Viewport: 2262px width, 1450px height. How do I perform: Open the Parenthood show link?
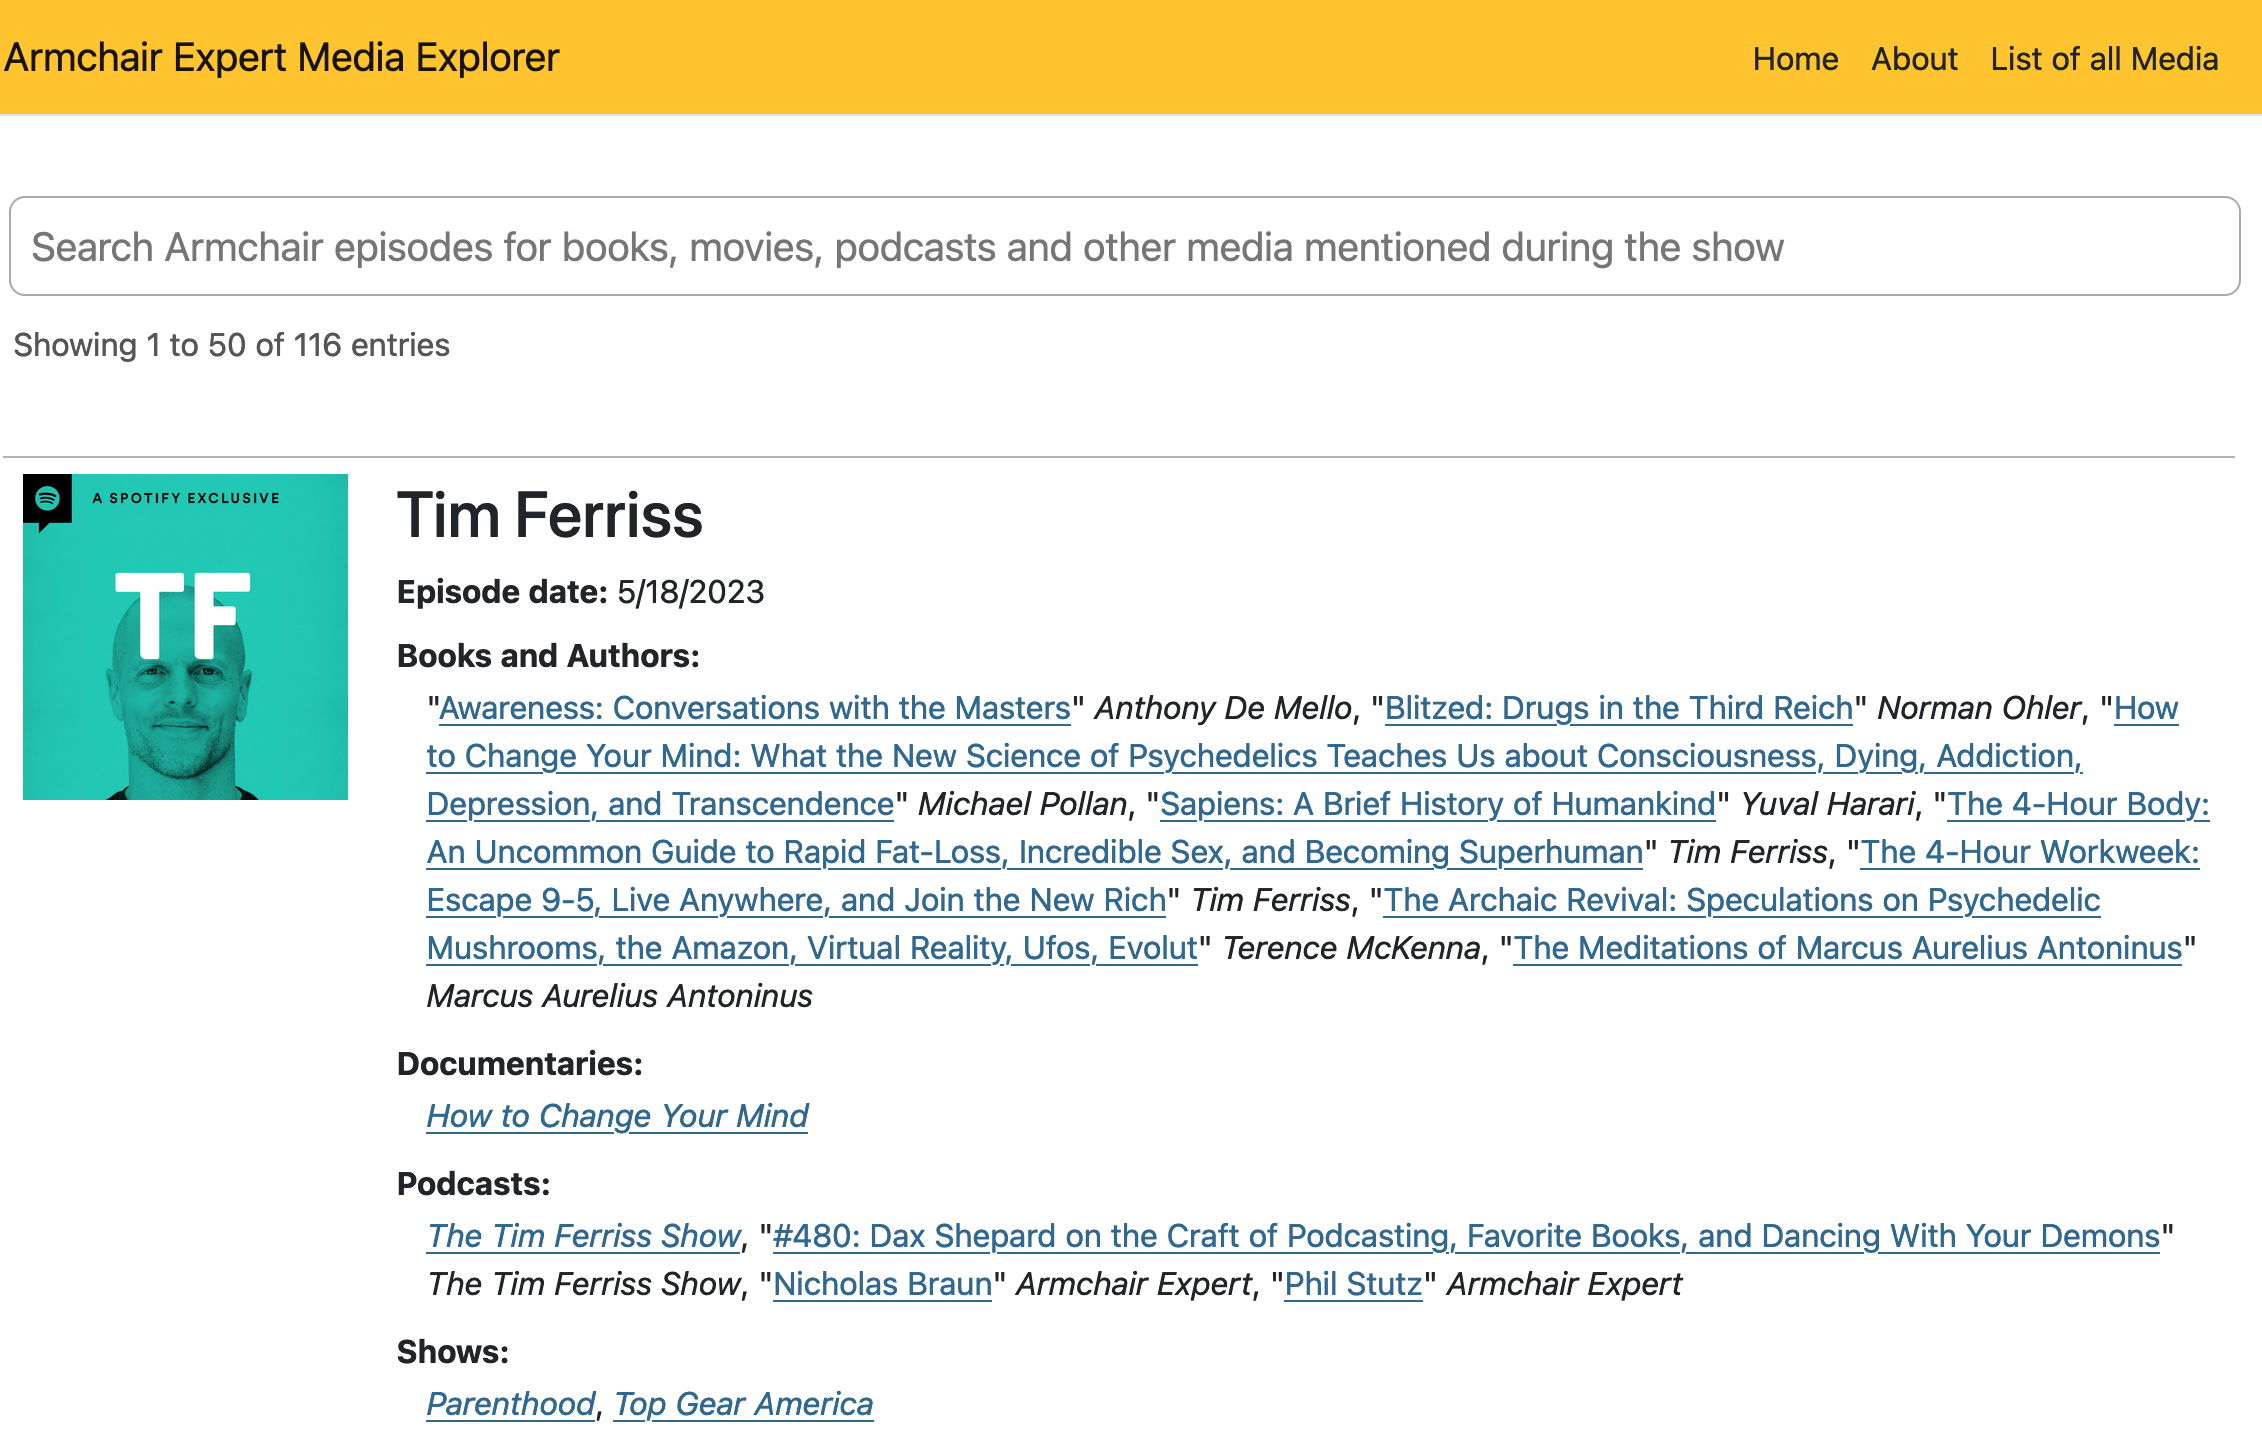coord(511,1404)
